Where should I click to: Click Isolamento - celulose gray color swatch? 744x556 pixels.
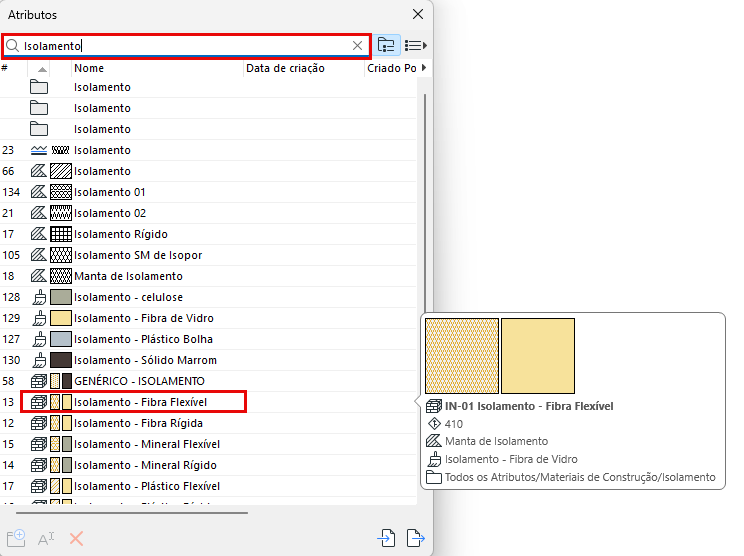coord(61,297)
